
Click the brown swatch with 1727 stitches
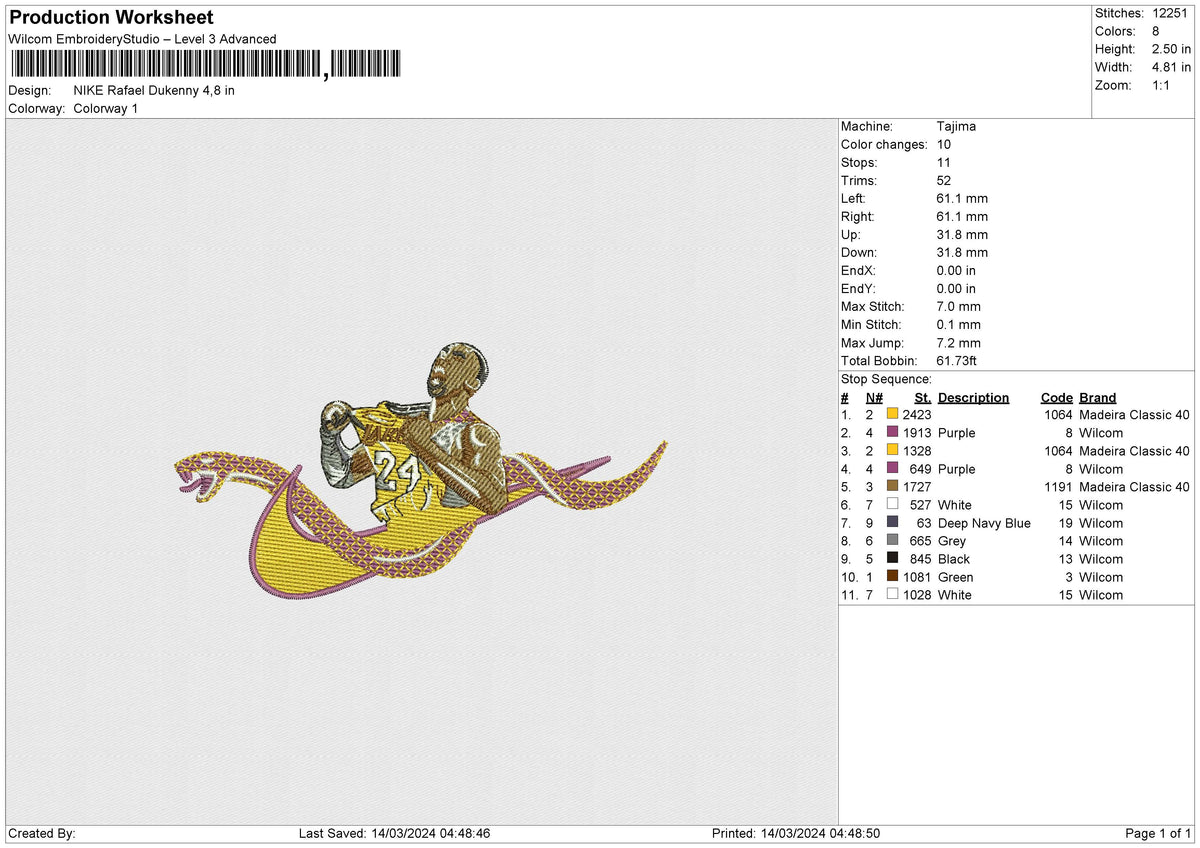point(892,486)
